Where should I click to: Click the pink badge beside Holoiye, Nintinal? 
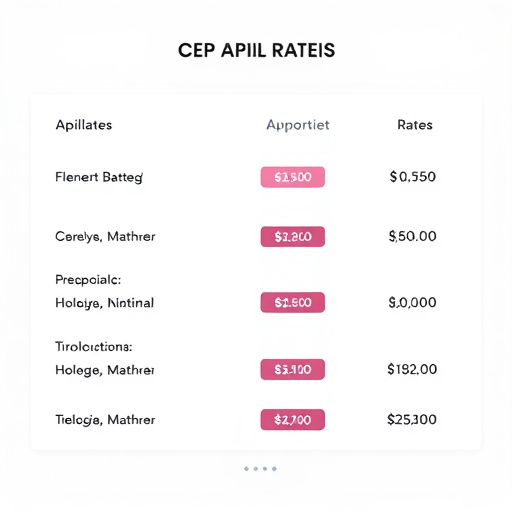(x=293, y=302)
